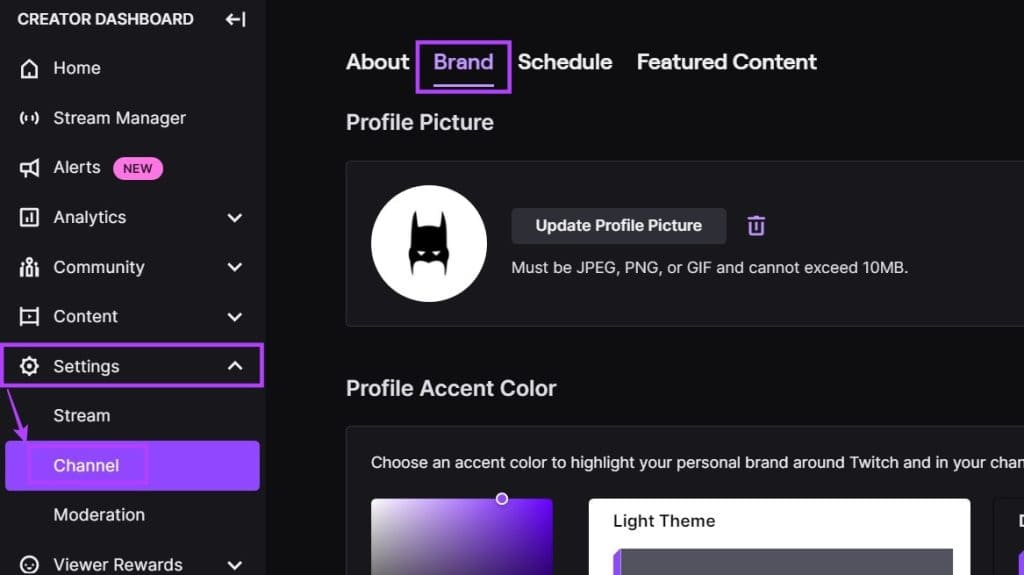Click the Settings gear icon
The image size is (1024, 575).
click(x=29, y=366)
